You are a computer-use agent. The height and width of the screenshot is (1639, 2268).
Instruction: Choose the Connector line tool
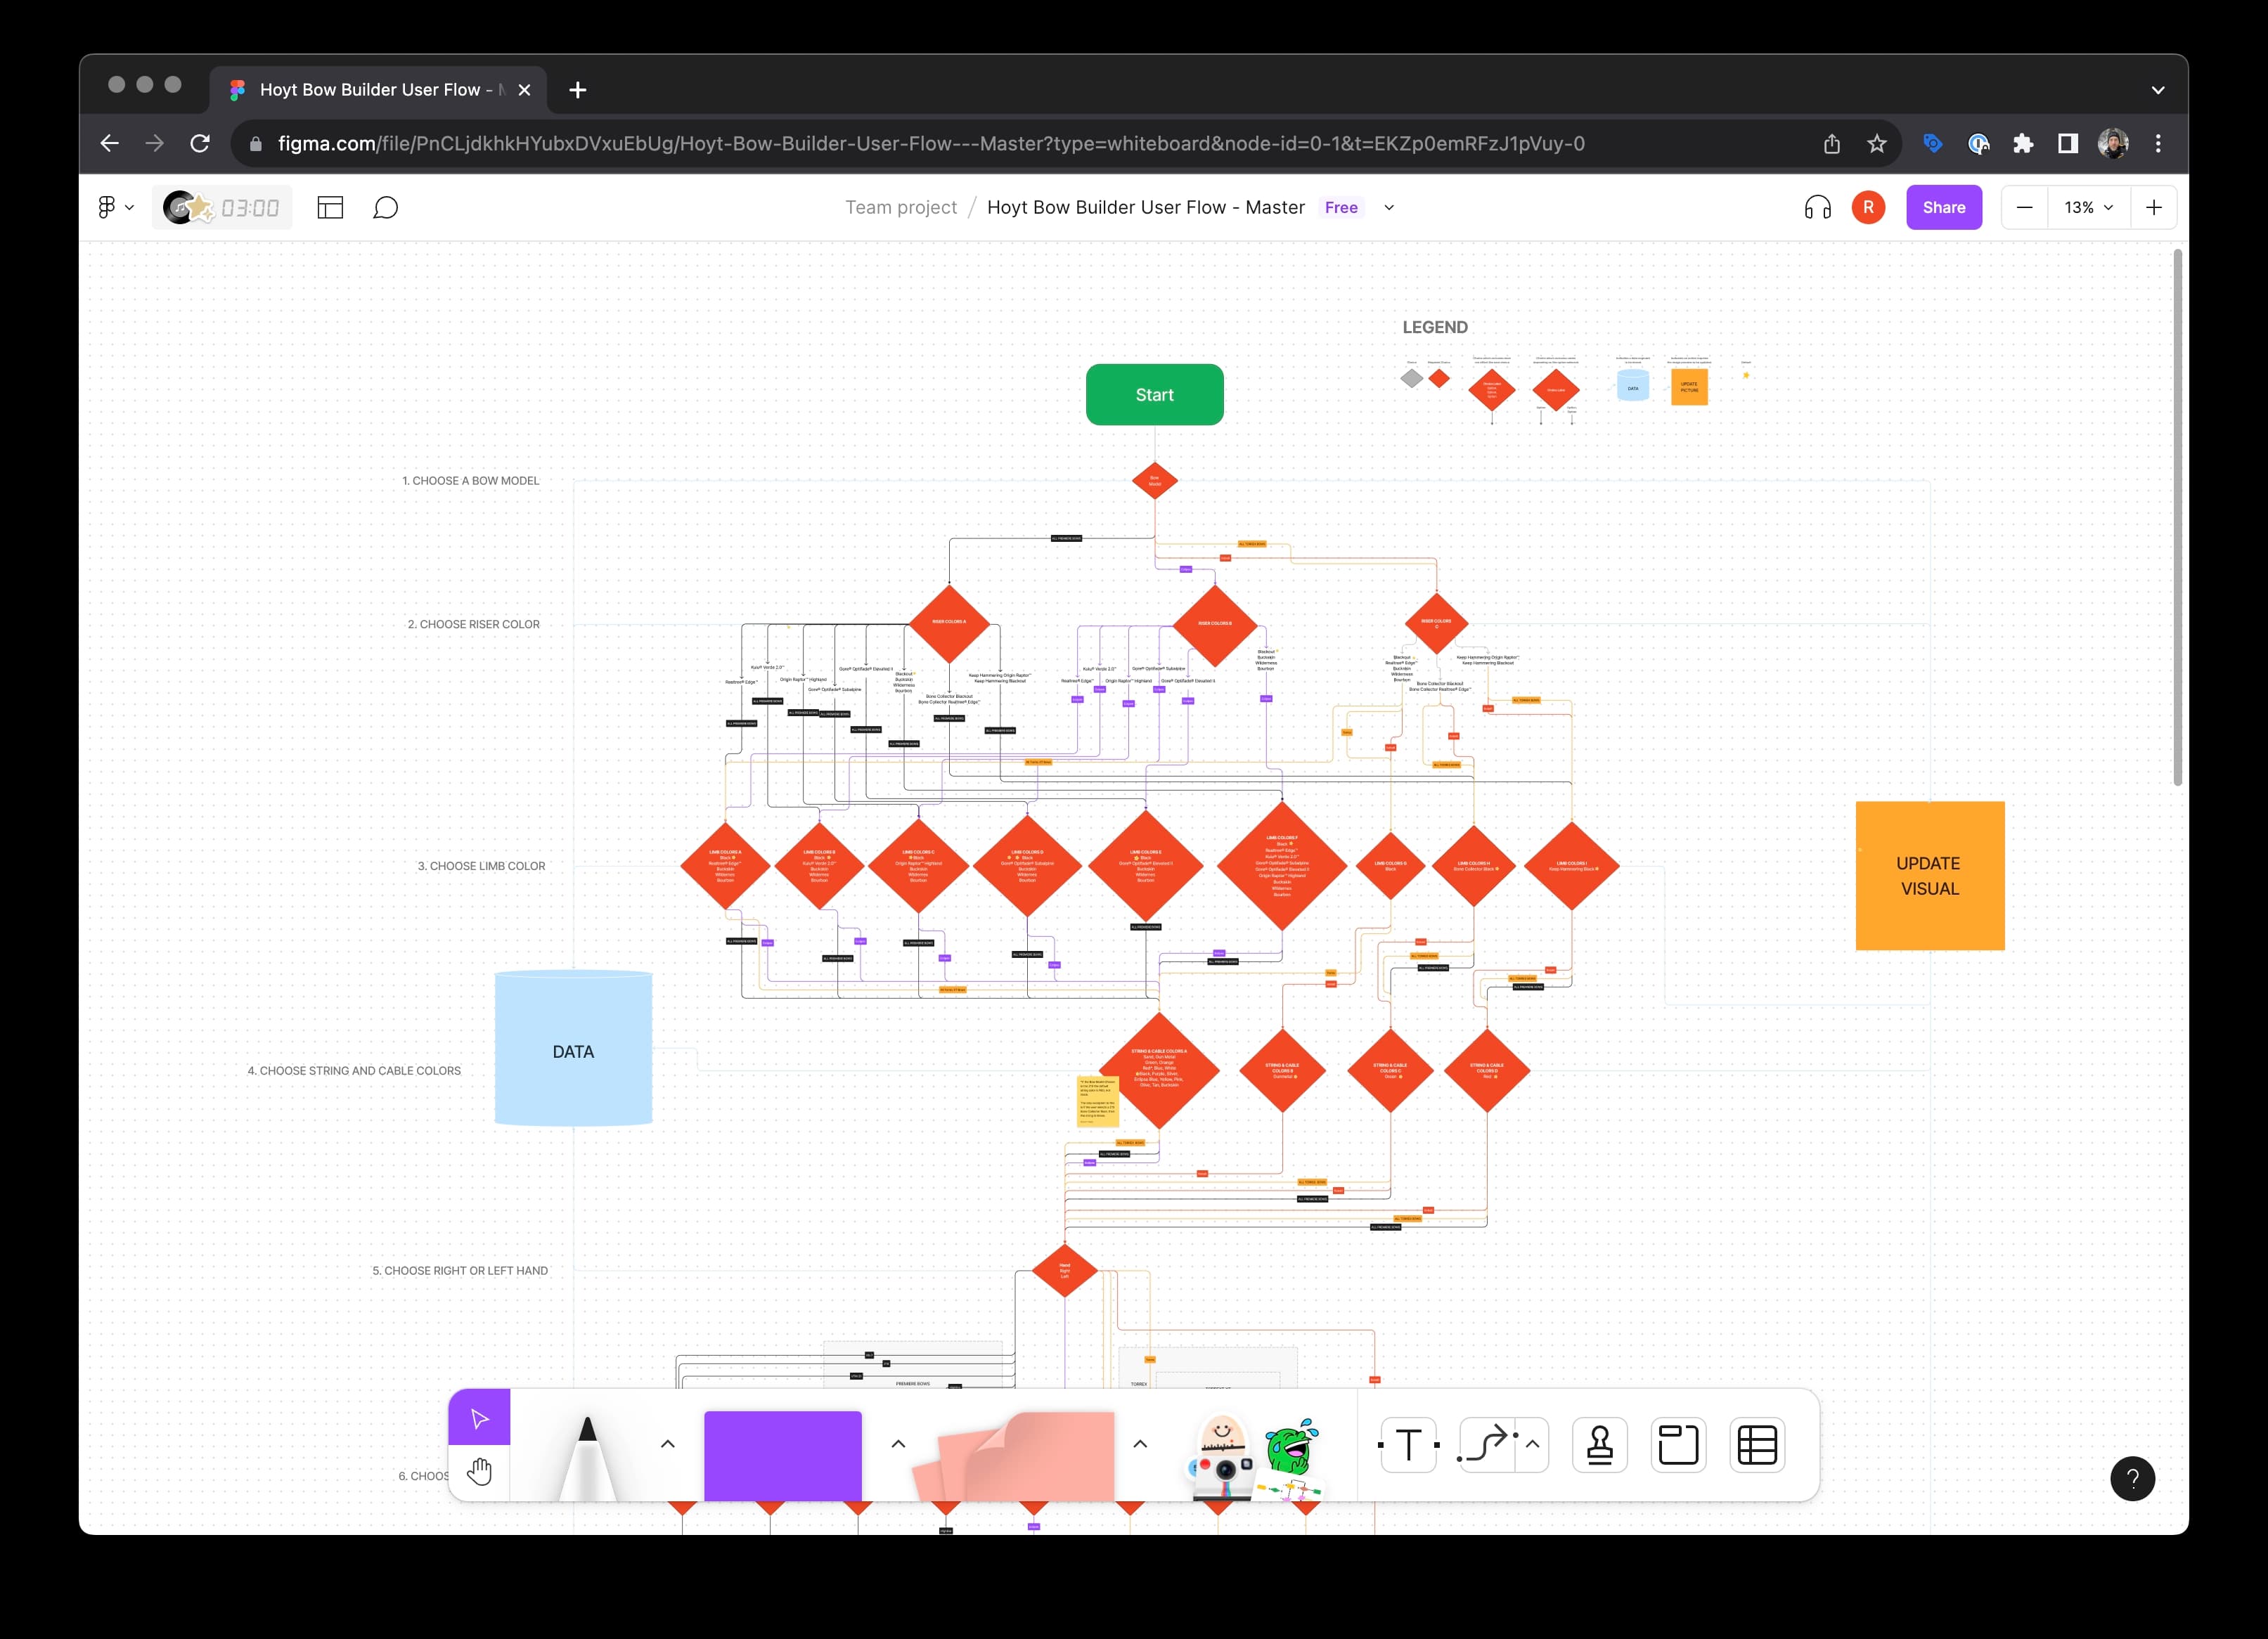click(x=1486, y=1444)
